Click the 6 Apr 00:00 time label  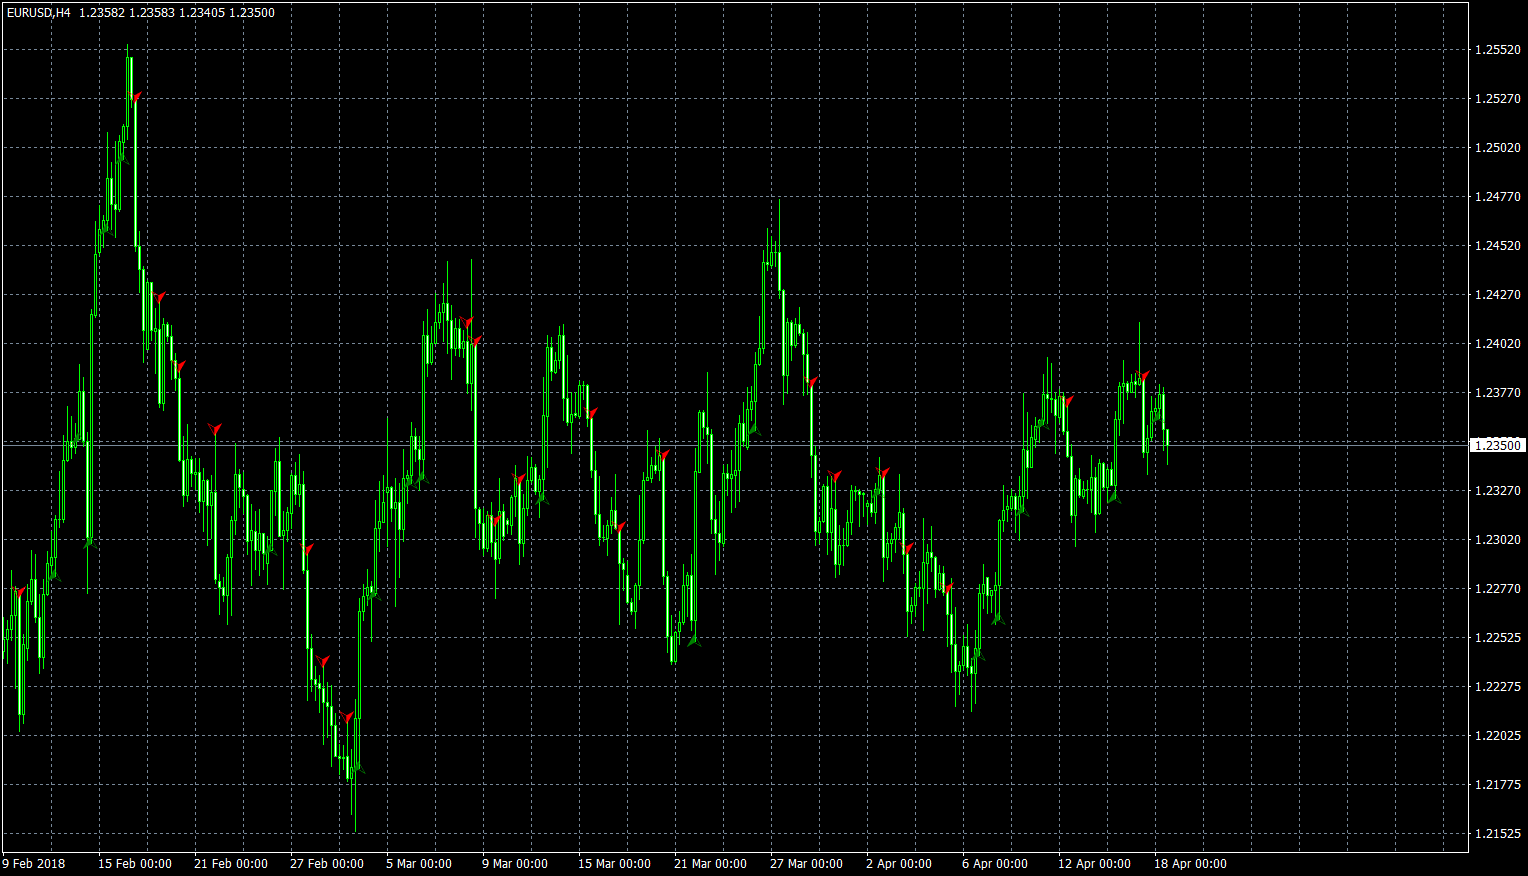pos(995,864)
